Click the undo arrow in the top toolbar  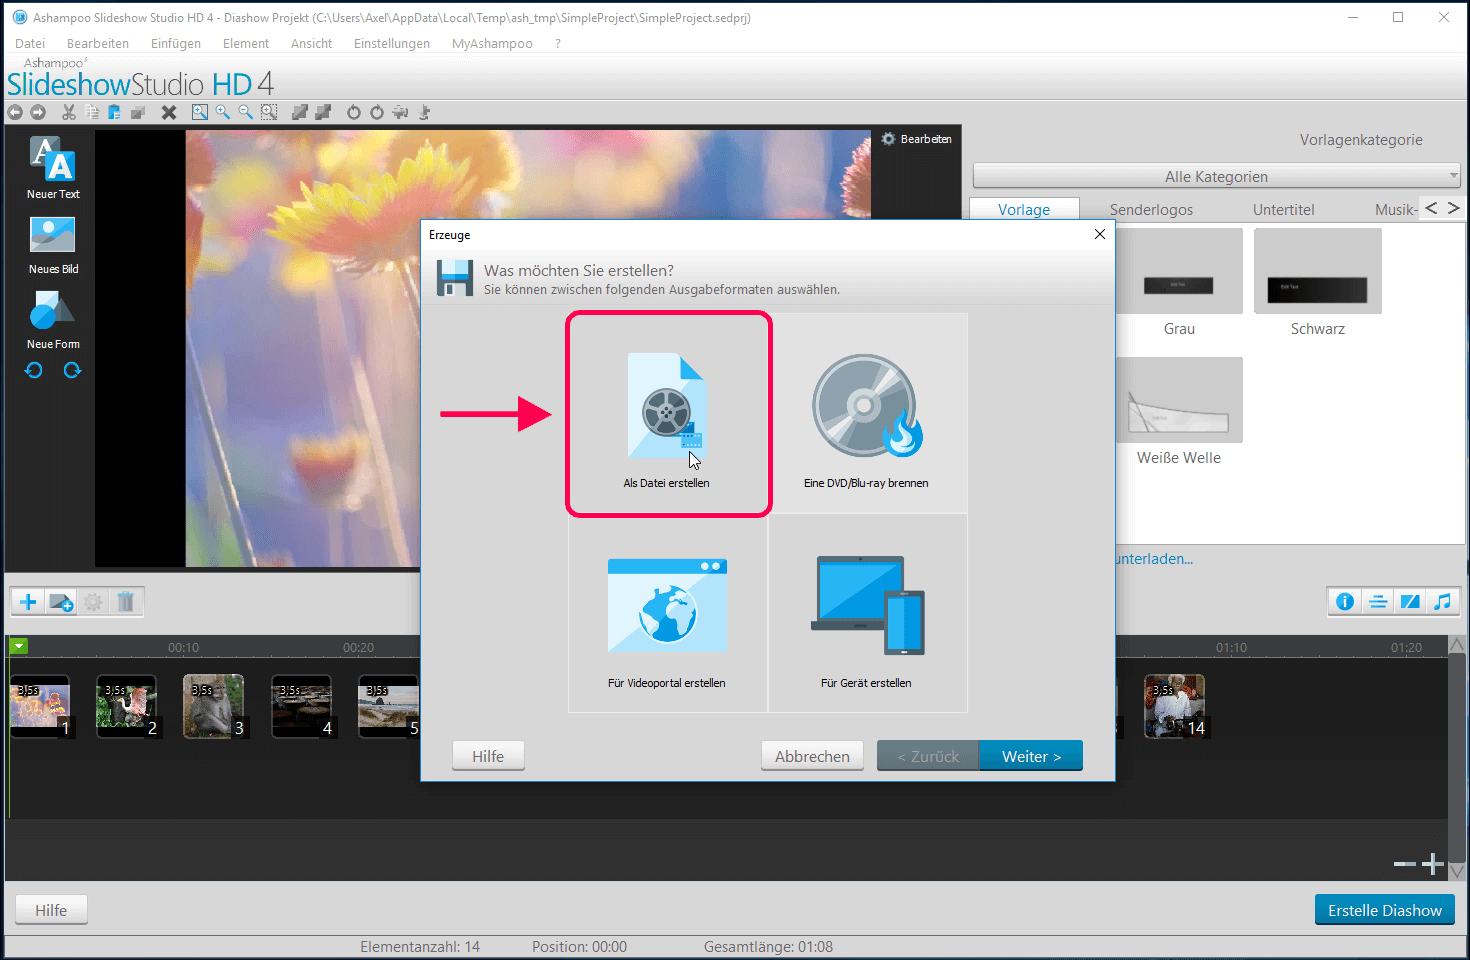coord(15,112)
